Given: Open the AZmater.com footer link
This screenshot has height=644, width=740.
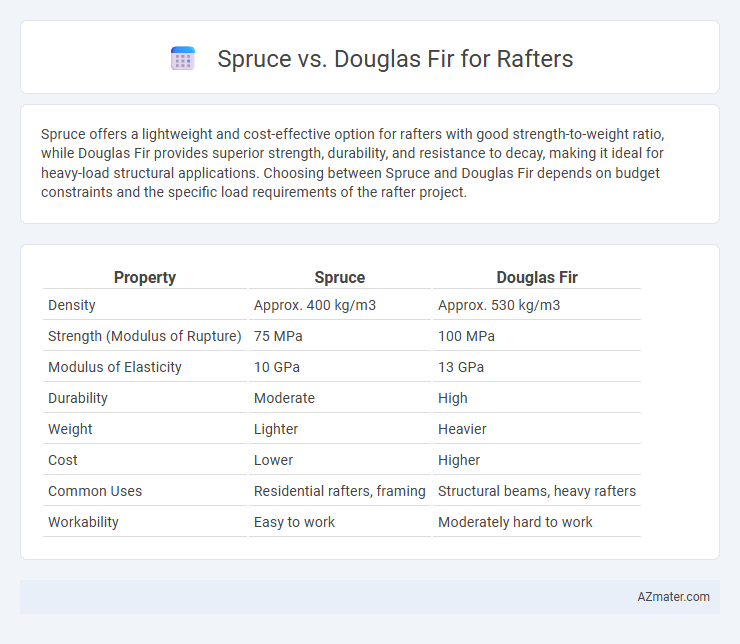Looking at the screenshot, I should click(673, 597).
